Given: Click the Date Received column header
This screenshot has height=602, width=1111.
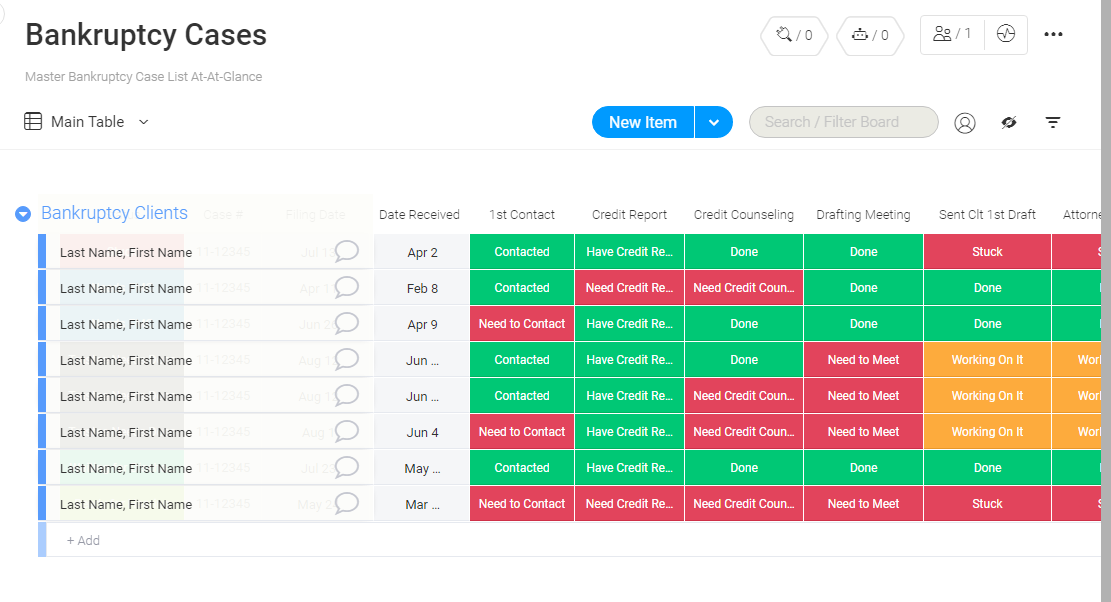Looking at the screenshot, I should pyautogui.click(x=419, y=215).
